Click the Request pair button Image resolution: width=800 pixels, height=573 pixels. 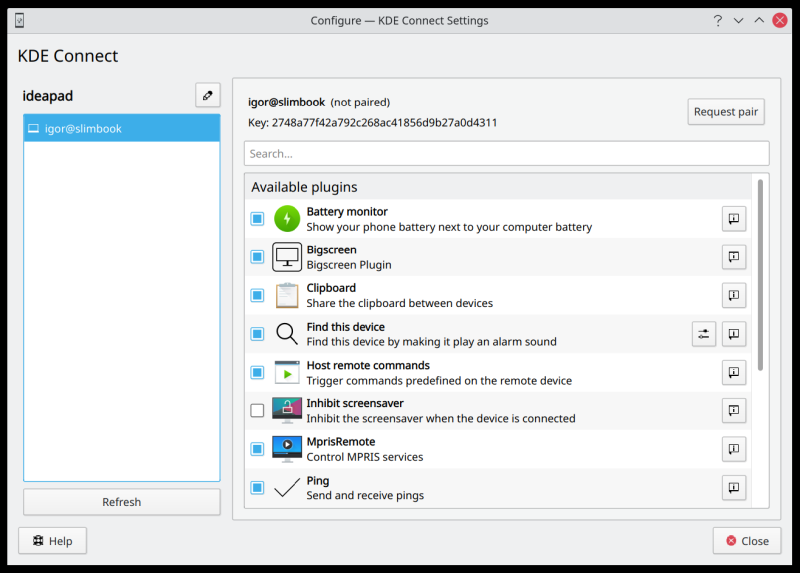tap(726, 112)
